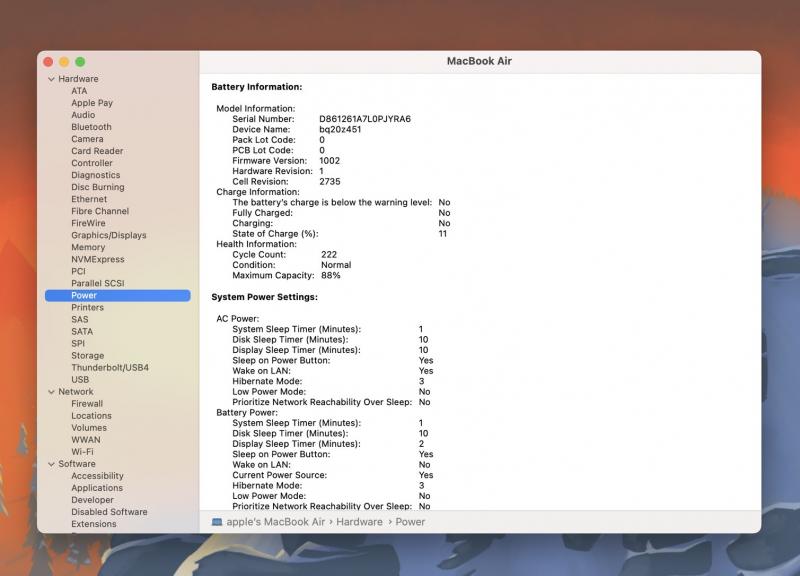This screenshot has width=800, height=576.
Task: Click apple's MacBook Air in path bar
Action: click(x=276, y=522)
